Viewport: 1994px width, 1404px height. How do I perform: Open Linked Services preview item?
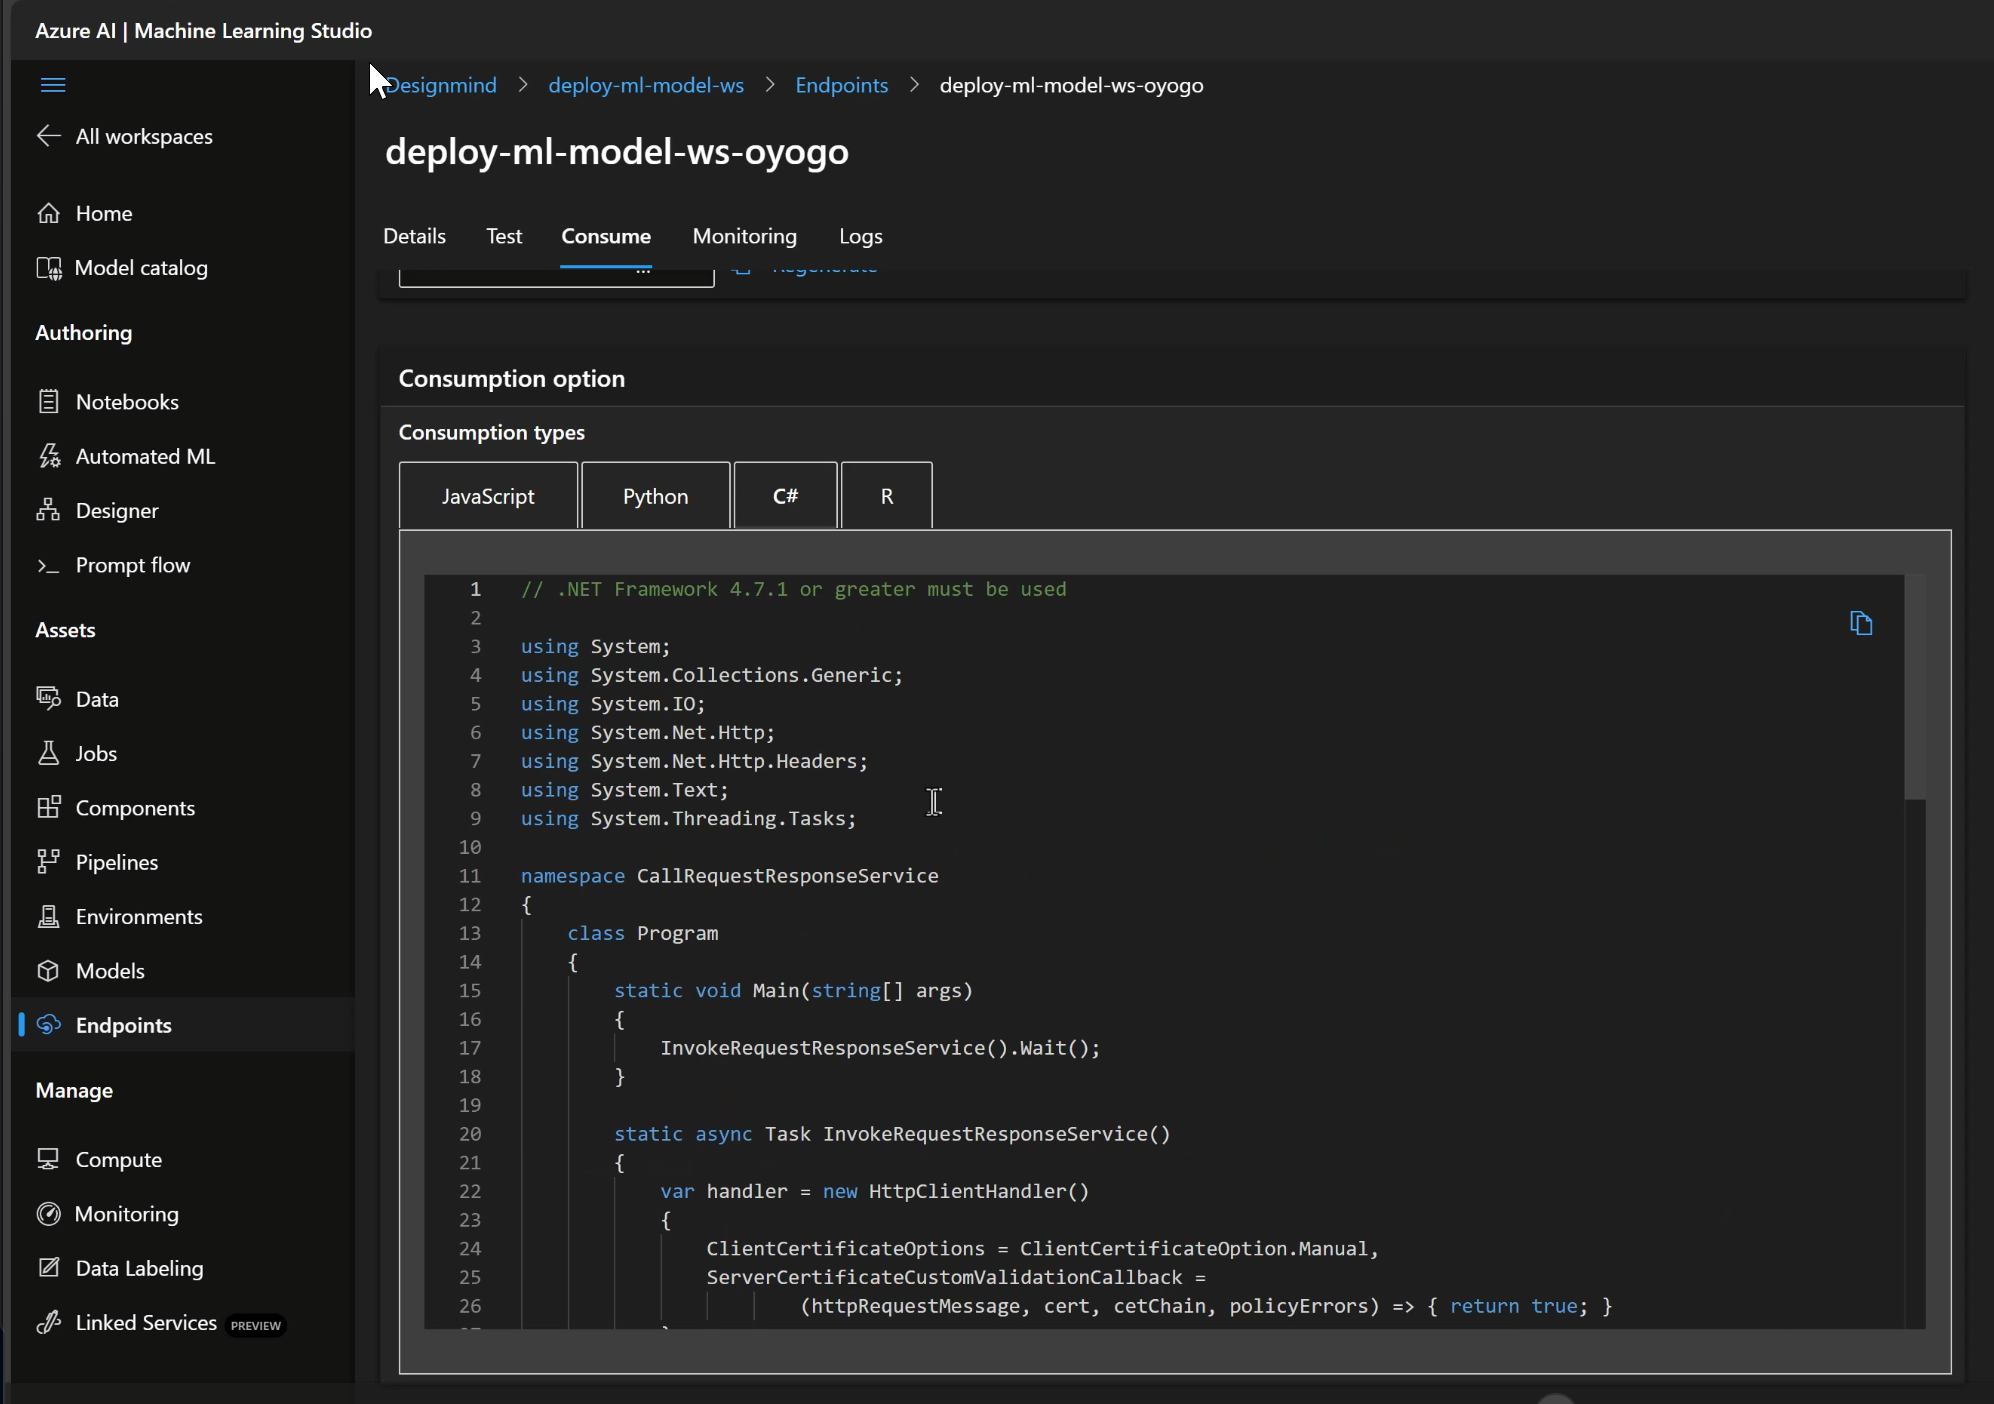[x=146, y=1323]
